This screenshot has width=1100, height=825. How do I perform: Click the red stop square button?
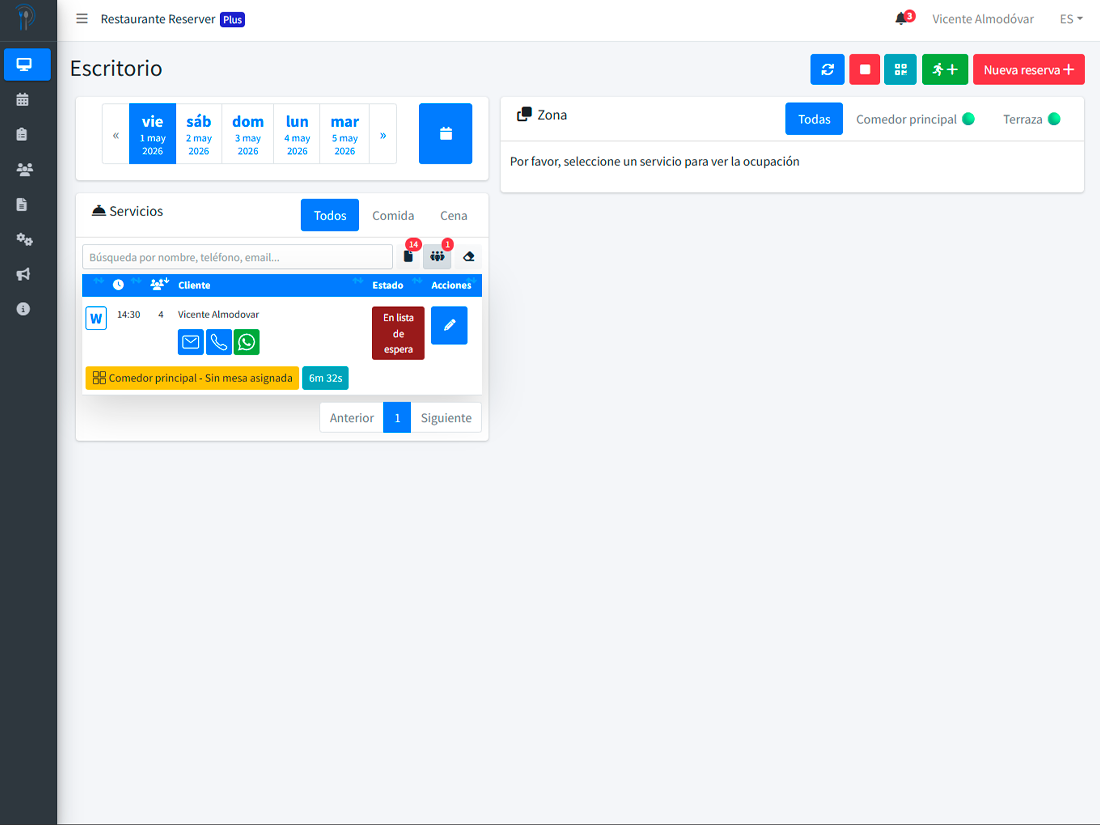(864, 69)
